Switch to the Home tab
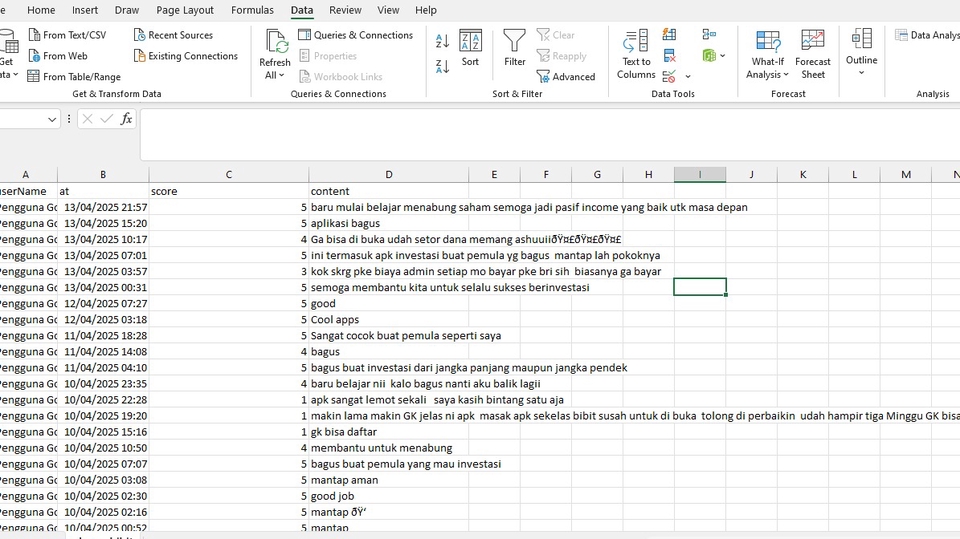Image resolution: width=960 pixels, height=539 pixels. (x=41, y=10)
